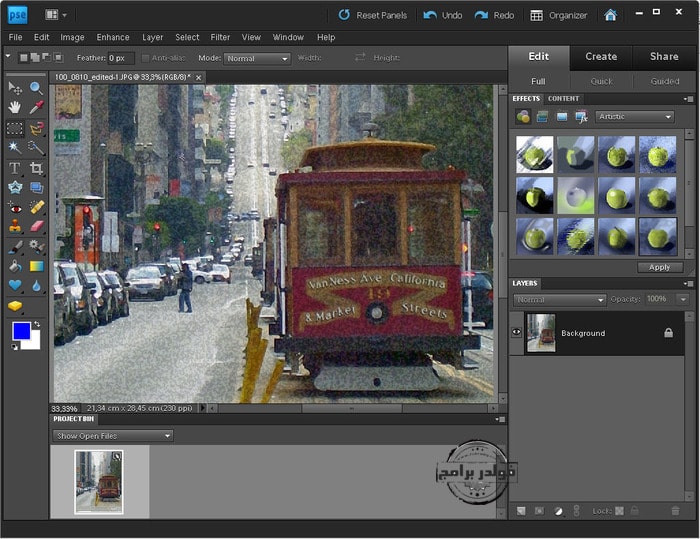Viewport: 700px width, 539px height.
Task: Select the Brush tool
Action: pos(15,247)
